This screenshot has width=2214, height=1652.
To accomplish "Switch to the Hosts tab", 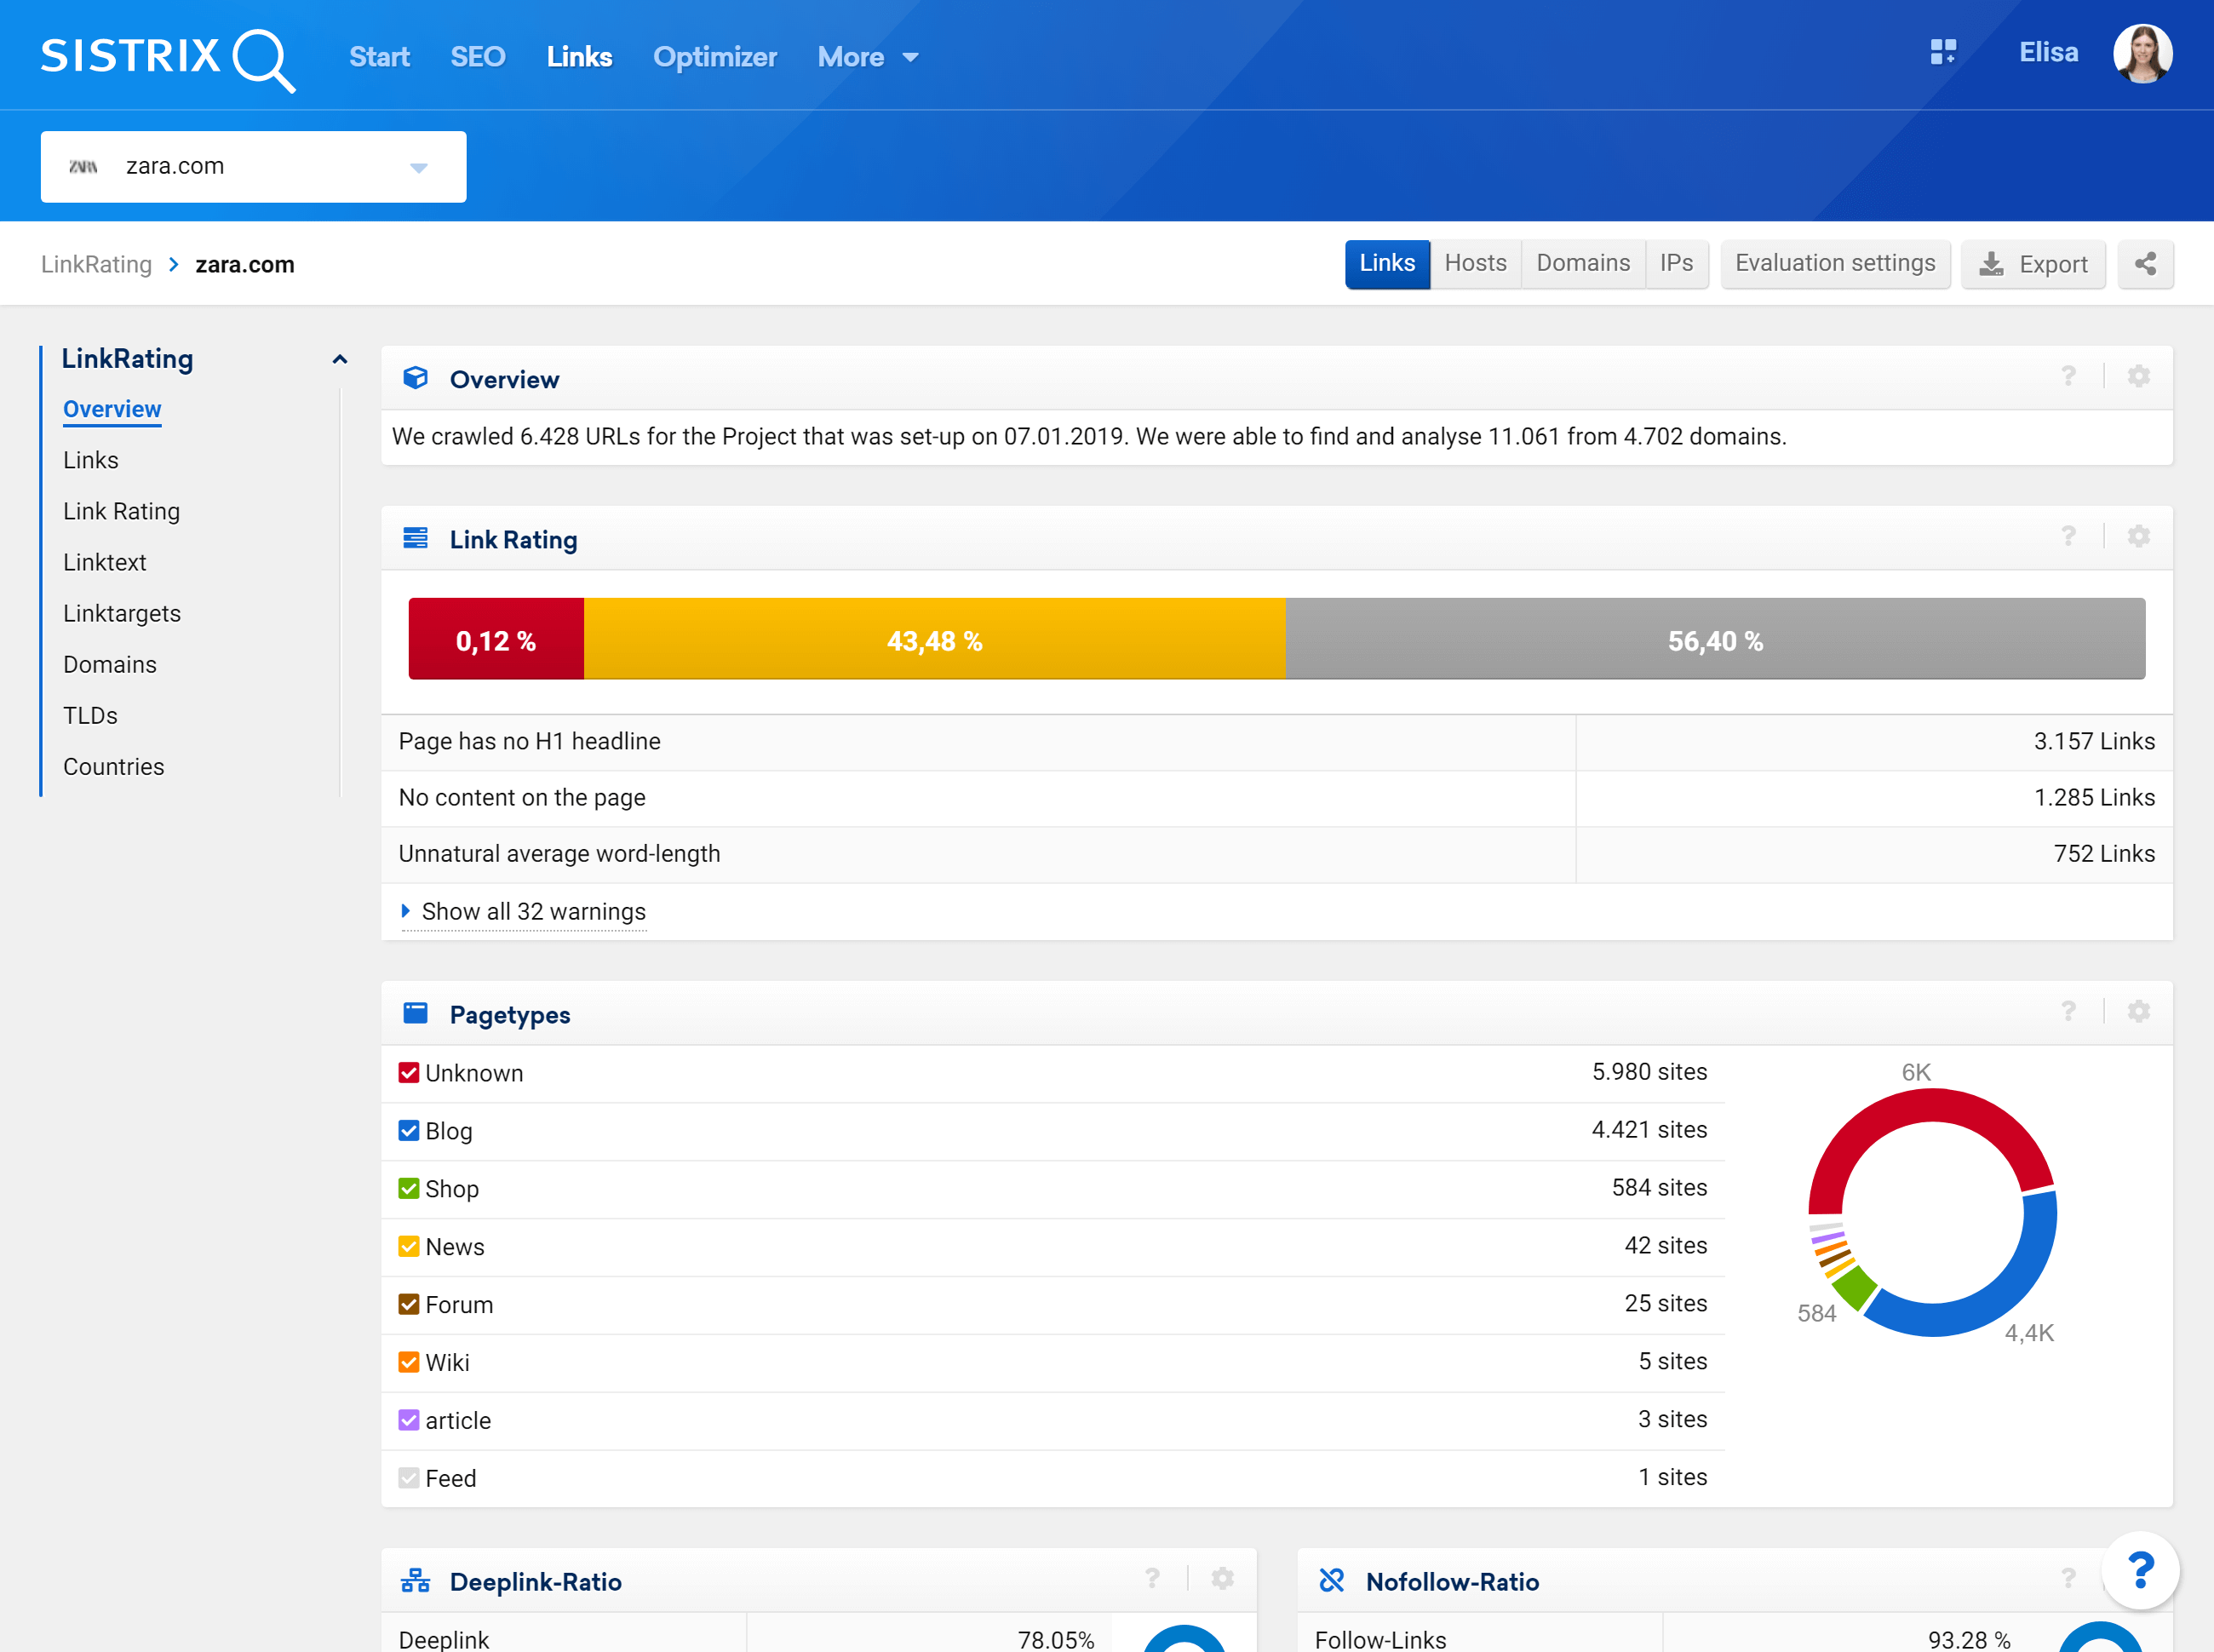I will pyautogui.click(x=1475, y=263).
